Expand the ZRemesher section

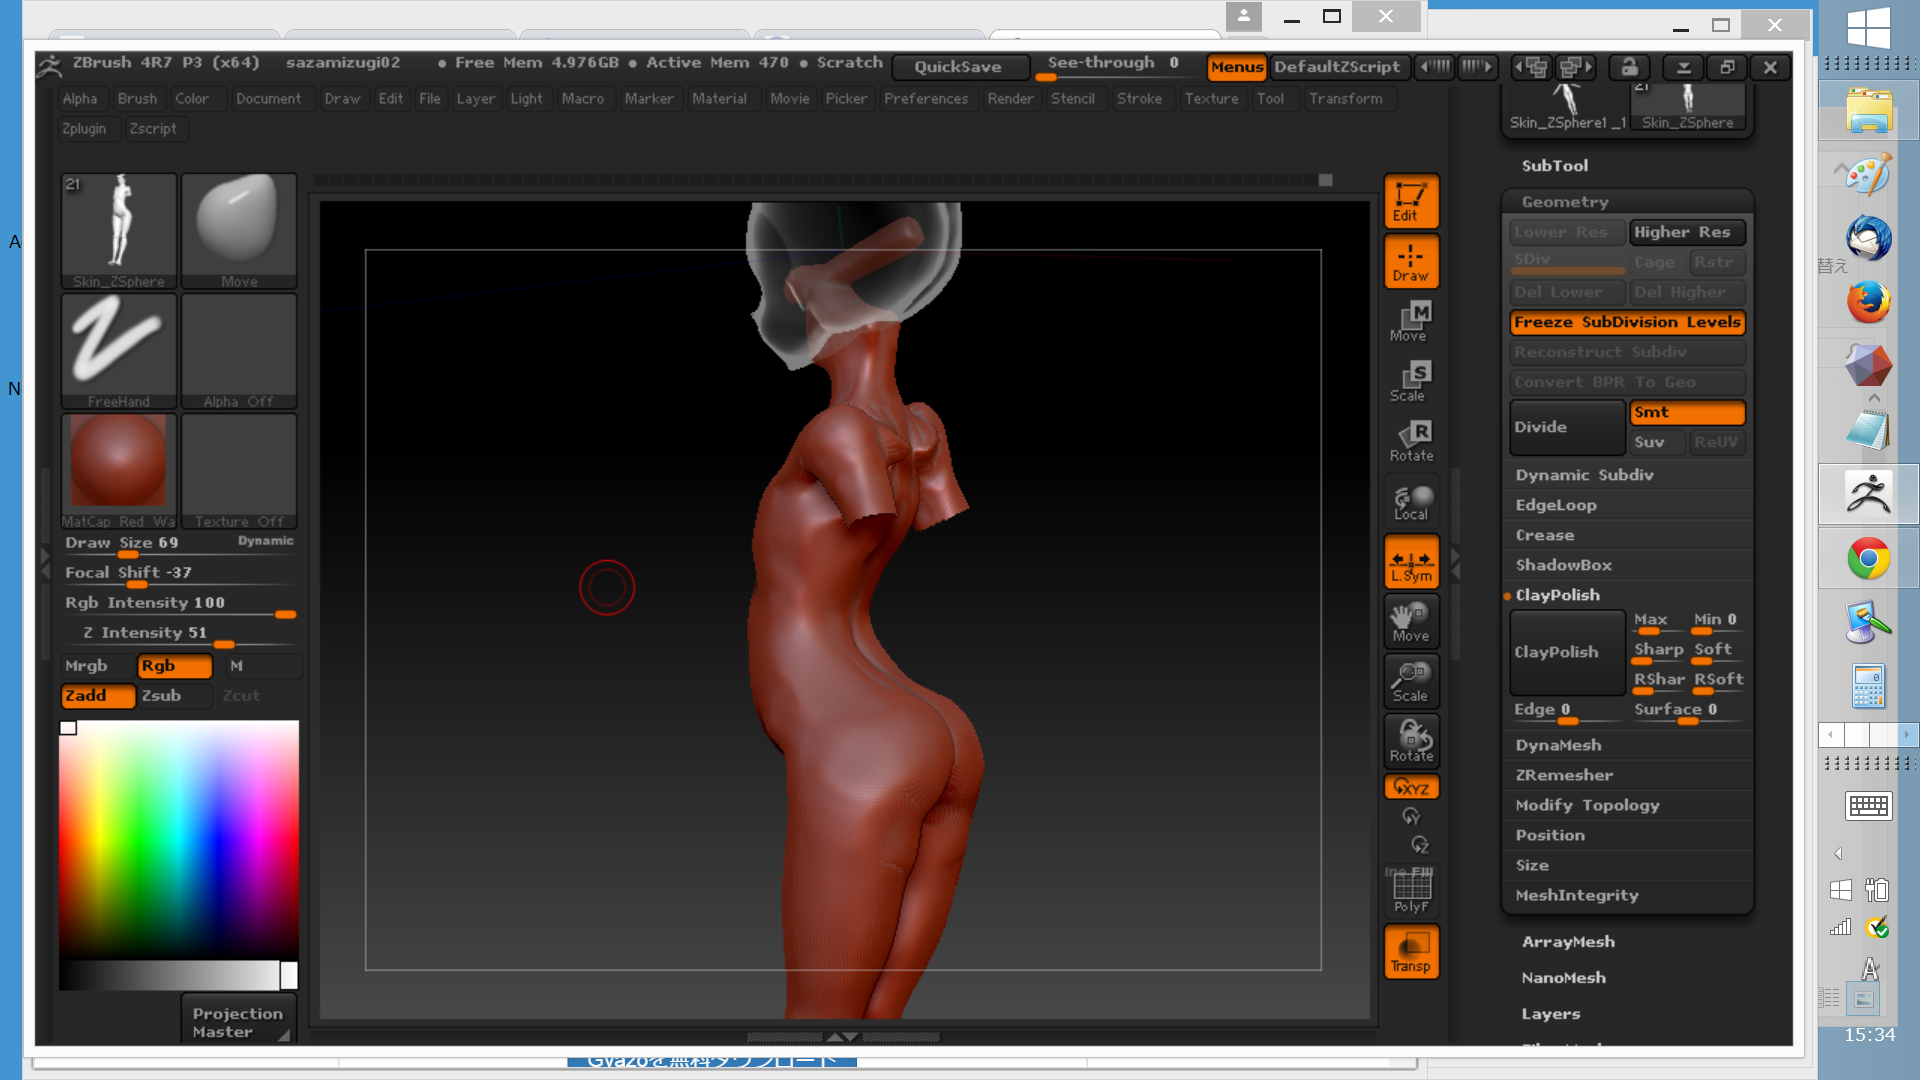pyautogui.click(x=1563, y=775)
